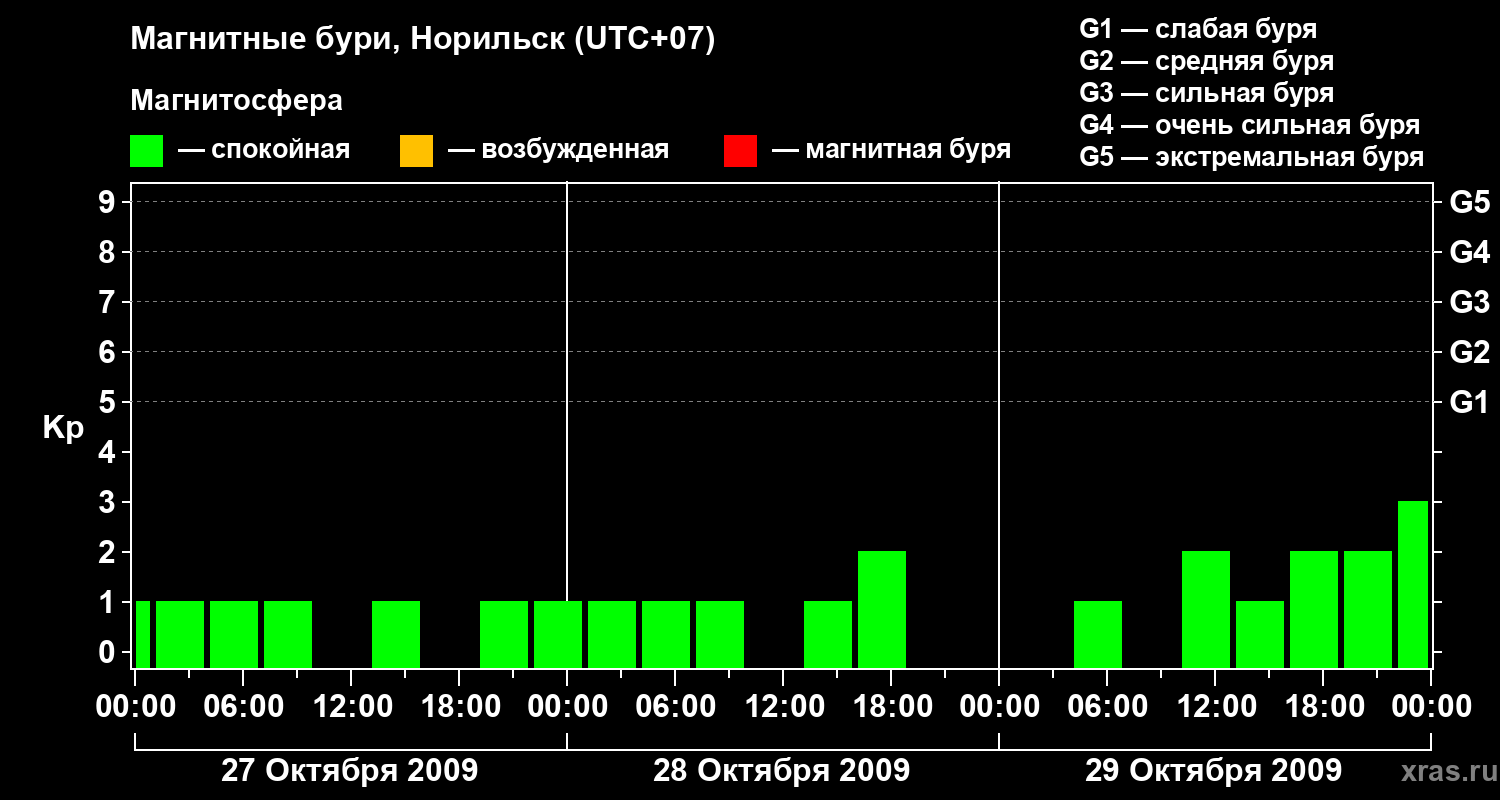Image resolution: width=1500 pixels, height=800 pixels.
Task: Select the 'G3 — сильная буря' description
Action: [1206, 93]
